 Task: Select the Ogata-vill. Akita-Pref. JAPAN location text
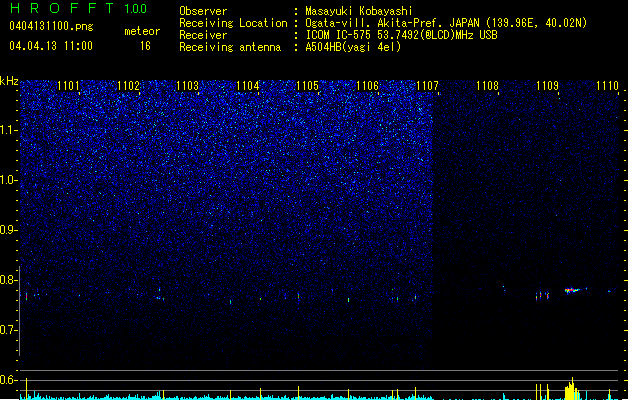click(446, 23)
